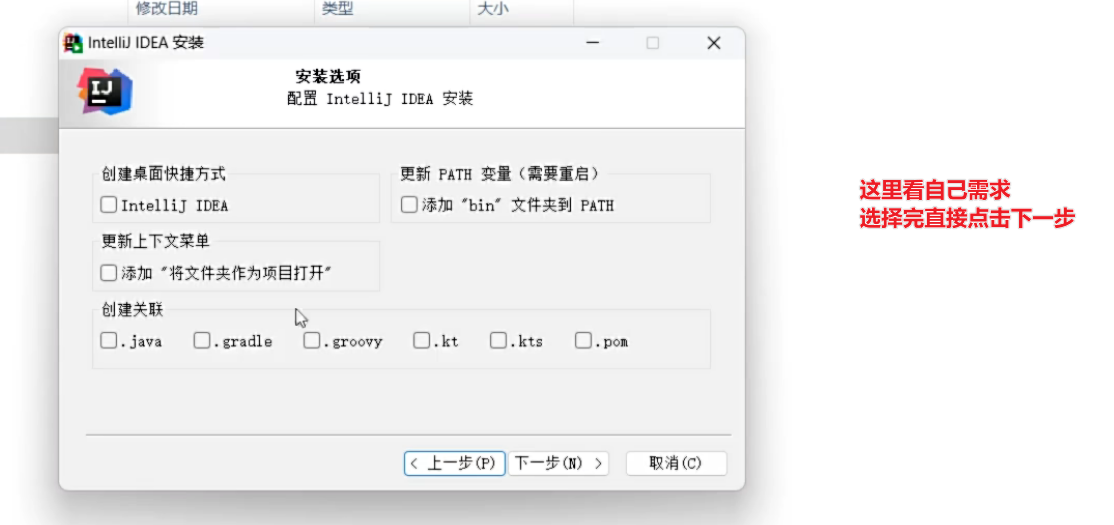
Task: Sort by 修改日期 column in Explorer
Action: click(x=166, y=9)
